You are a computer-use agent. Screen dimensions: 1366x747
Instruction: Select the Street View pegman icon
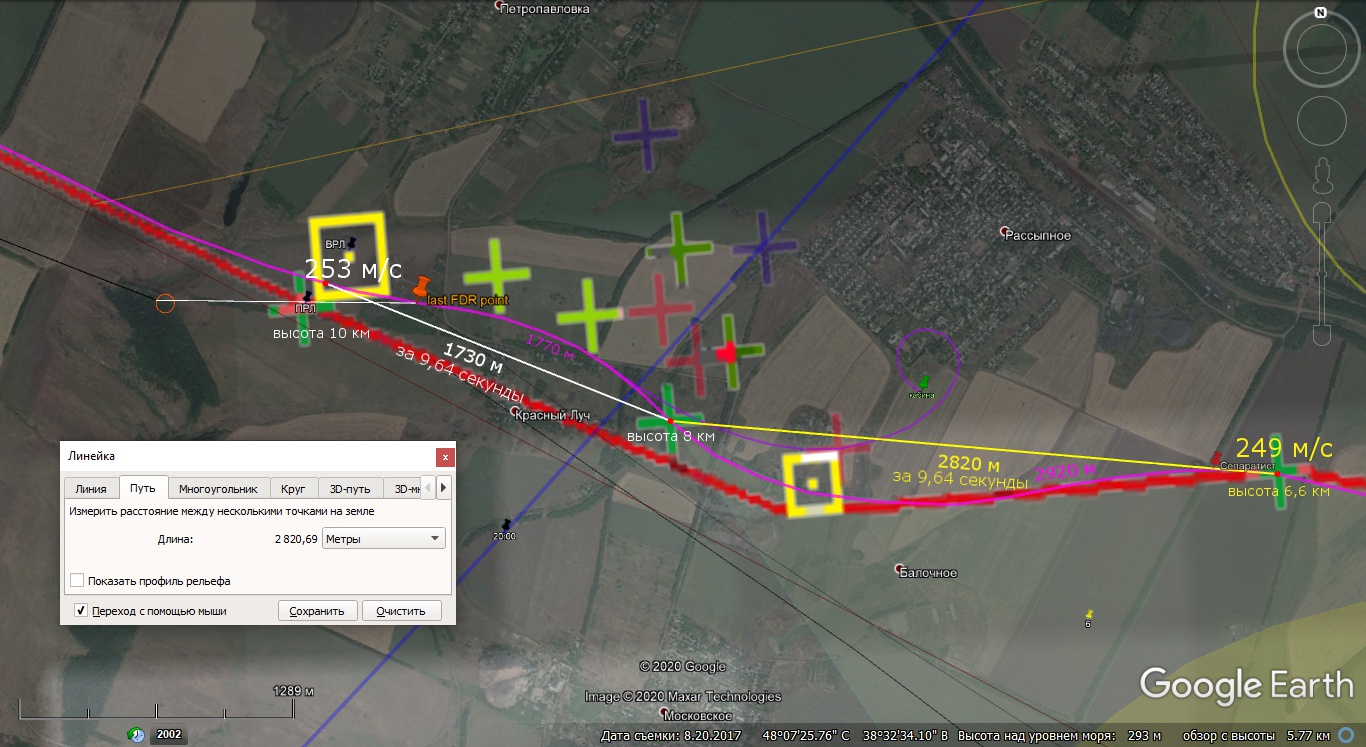click(1324, 175)
